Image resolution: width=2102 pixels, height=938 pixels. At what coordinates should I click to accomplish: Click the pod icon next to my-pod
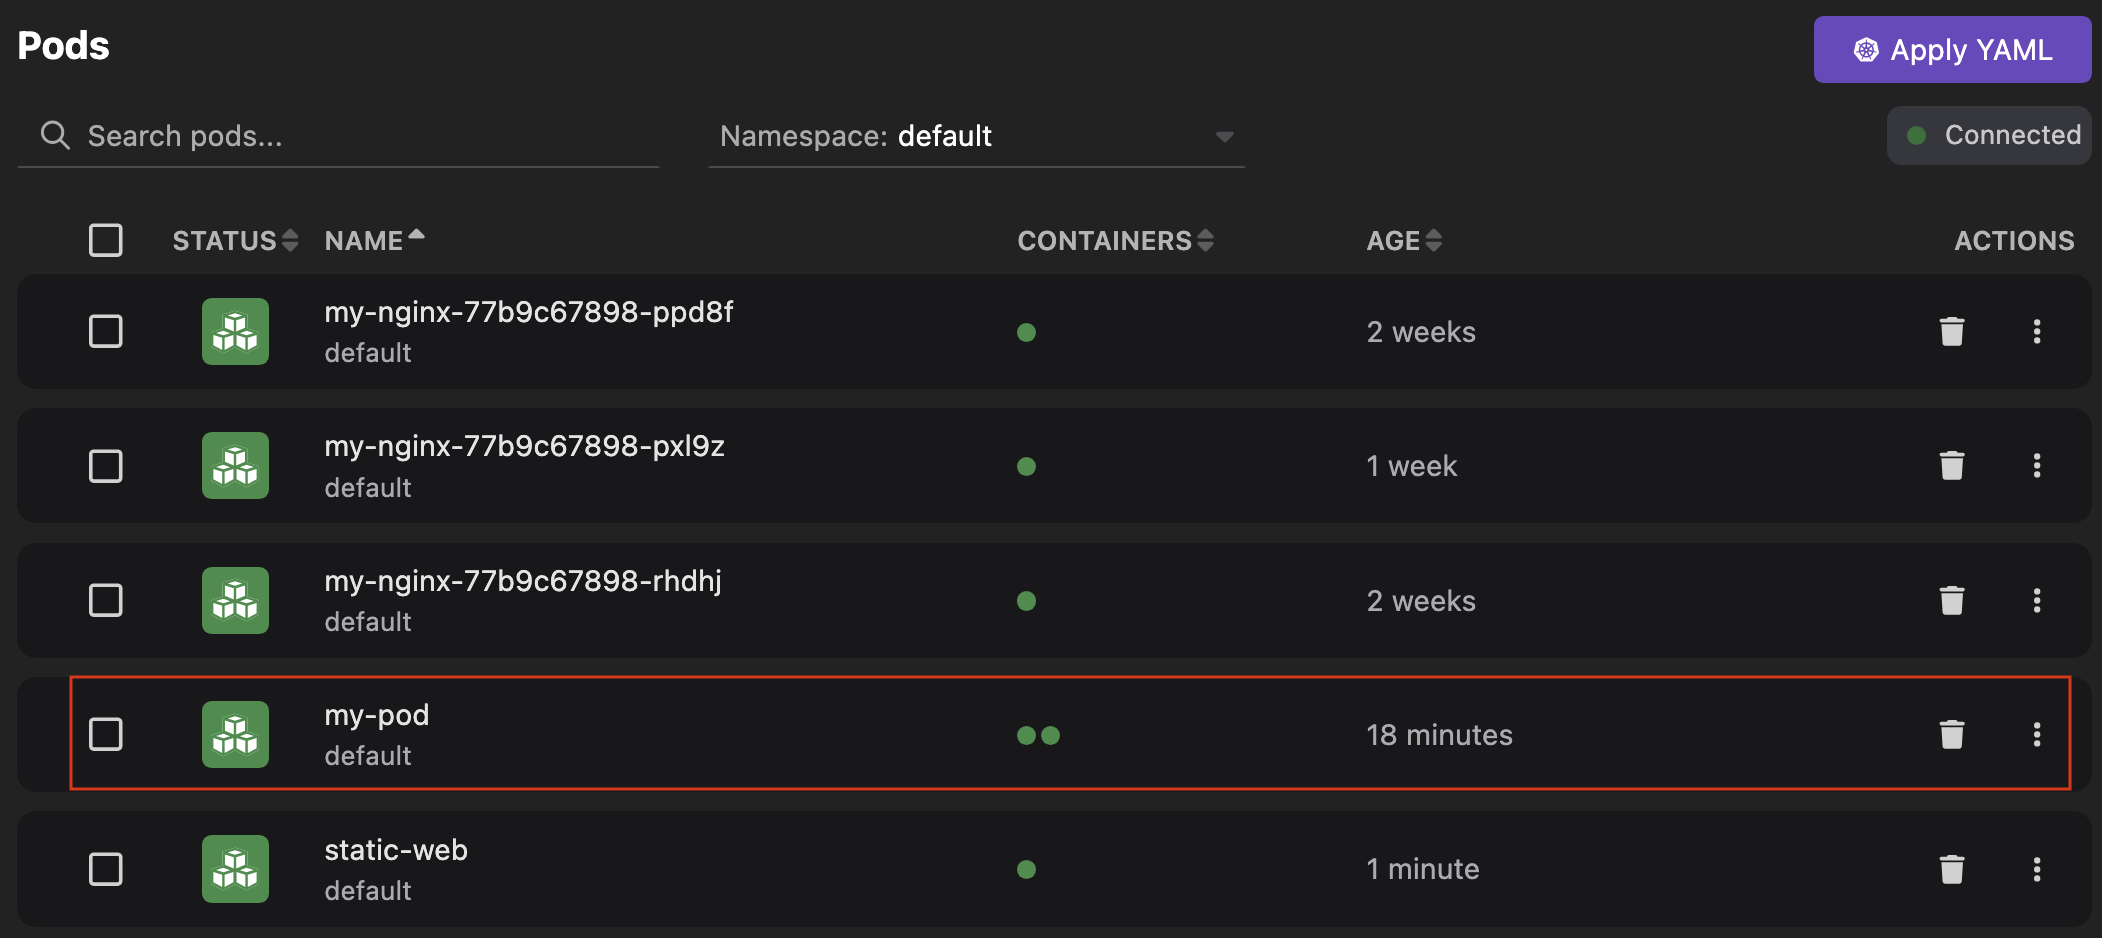pos(235,734)
